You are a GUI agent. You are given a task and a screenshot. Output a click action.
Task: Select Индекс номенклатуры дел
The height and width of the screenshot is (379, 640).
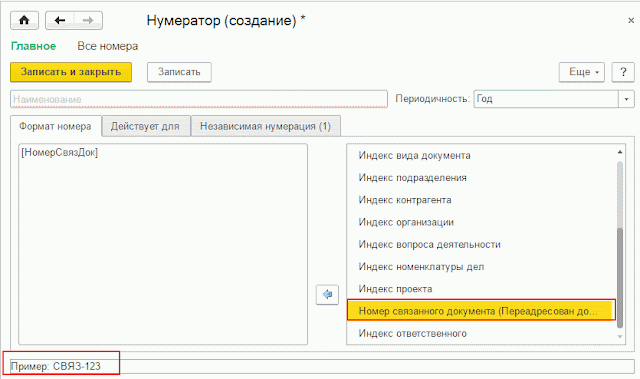click(421, 267)
